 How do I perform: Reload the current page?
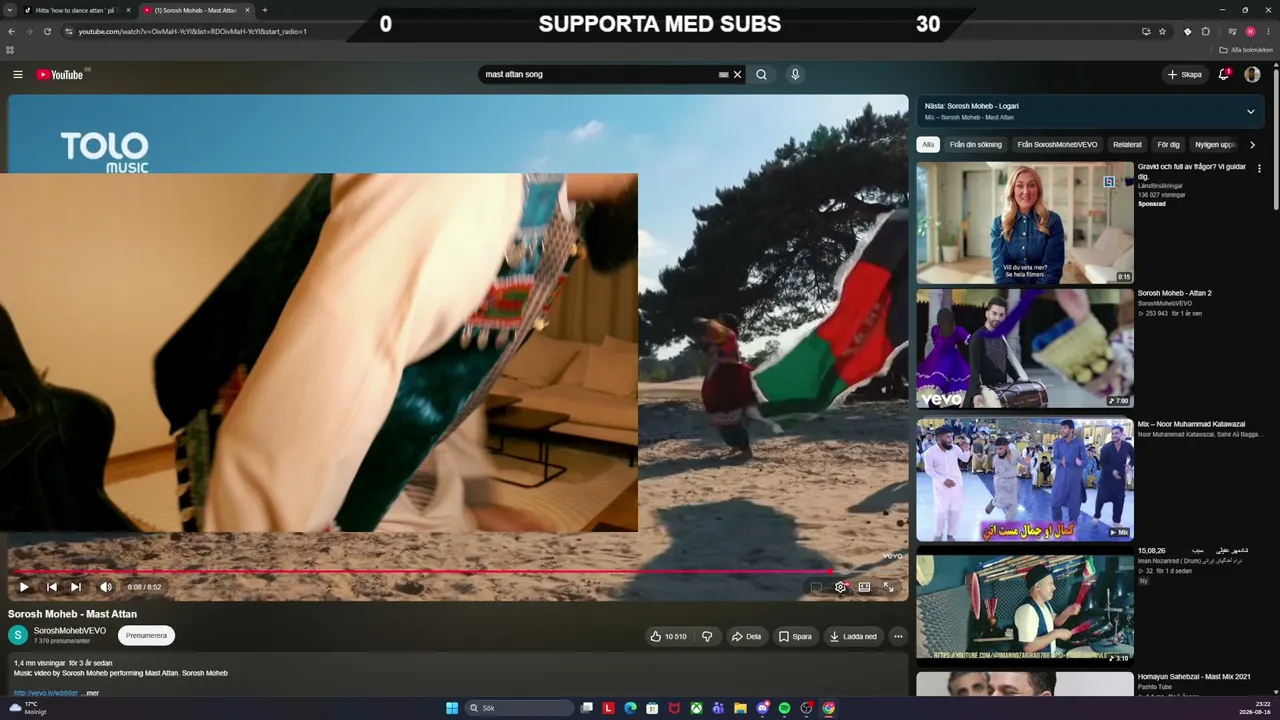[x=47, y=31]
